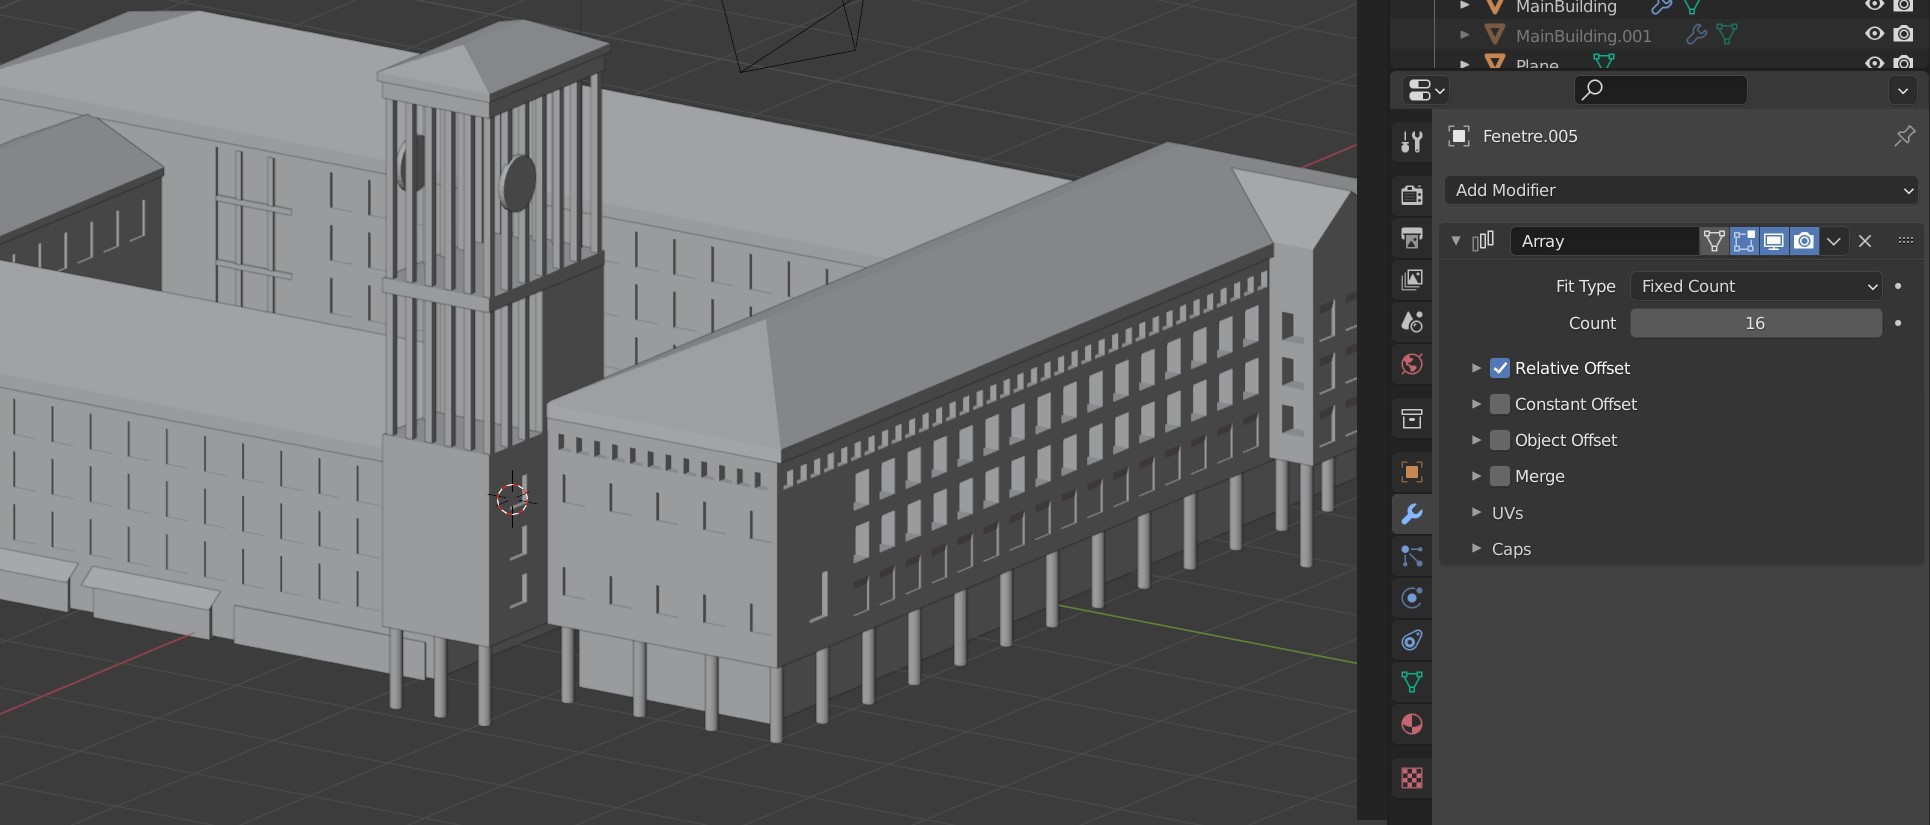The image size is (1930, 825).
Task: Toggle Array modifier edit mode display
Action: [1744, 241]
